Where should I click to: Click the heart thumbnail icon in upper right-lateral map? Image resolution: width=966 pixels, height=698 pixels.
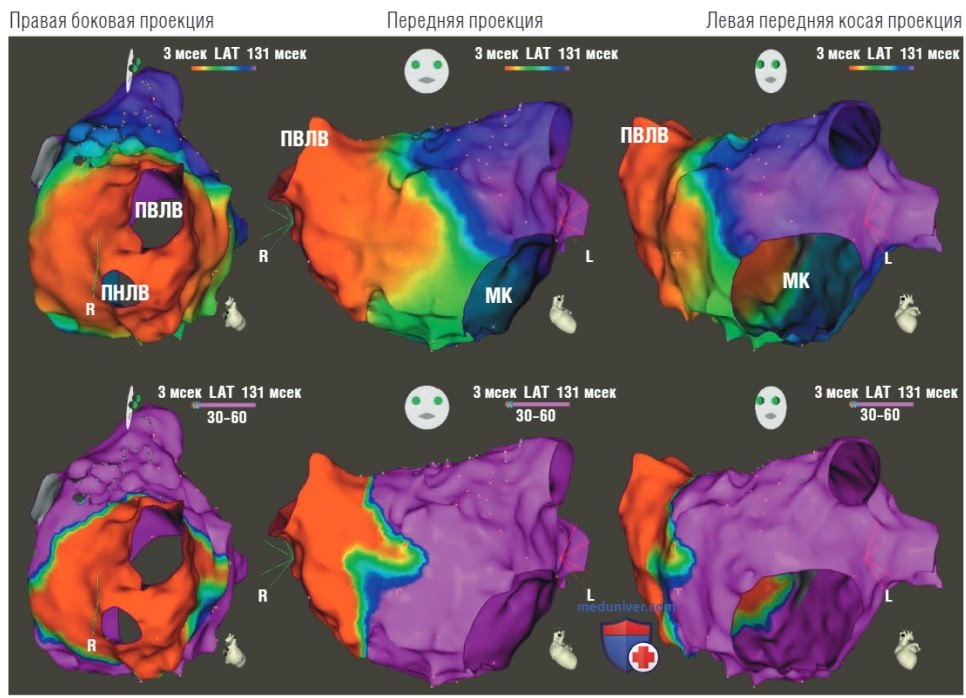(x=234, y=312)
